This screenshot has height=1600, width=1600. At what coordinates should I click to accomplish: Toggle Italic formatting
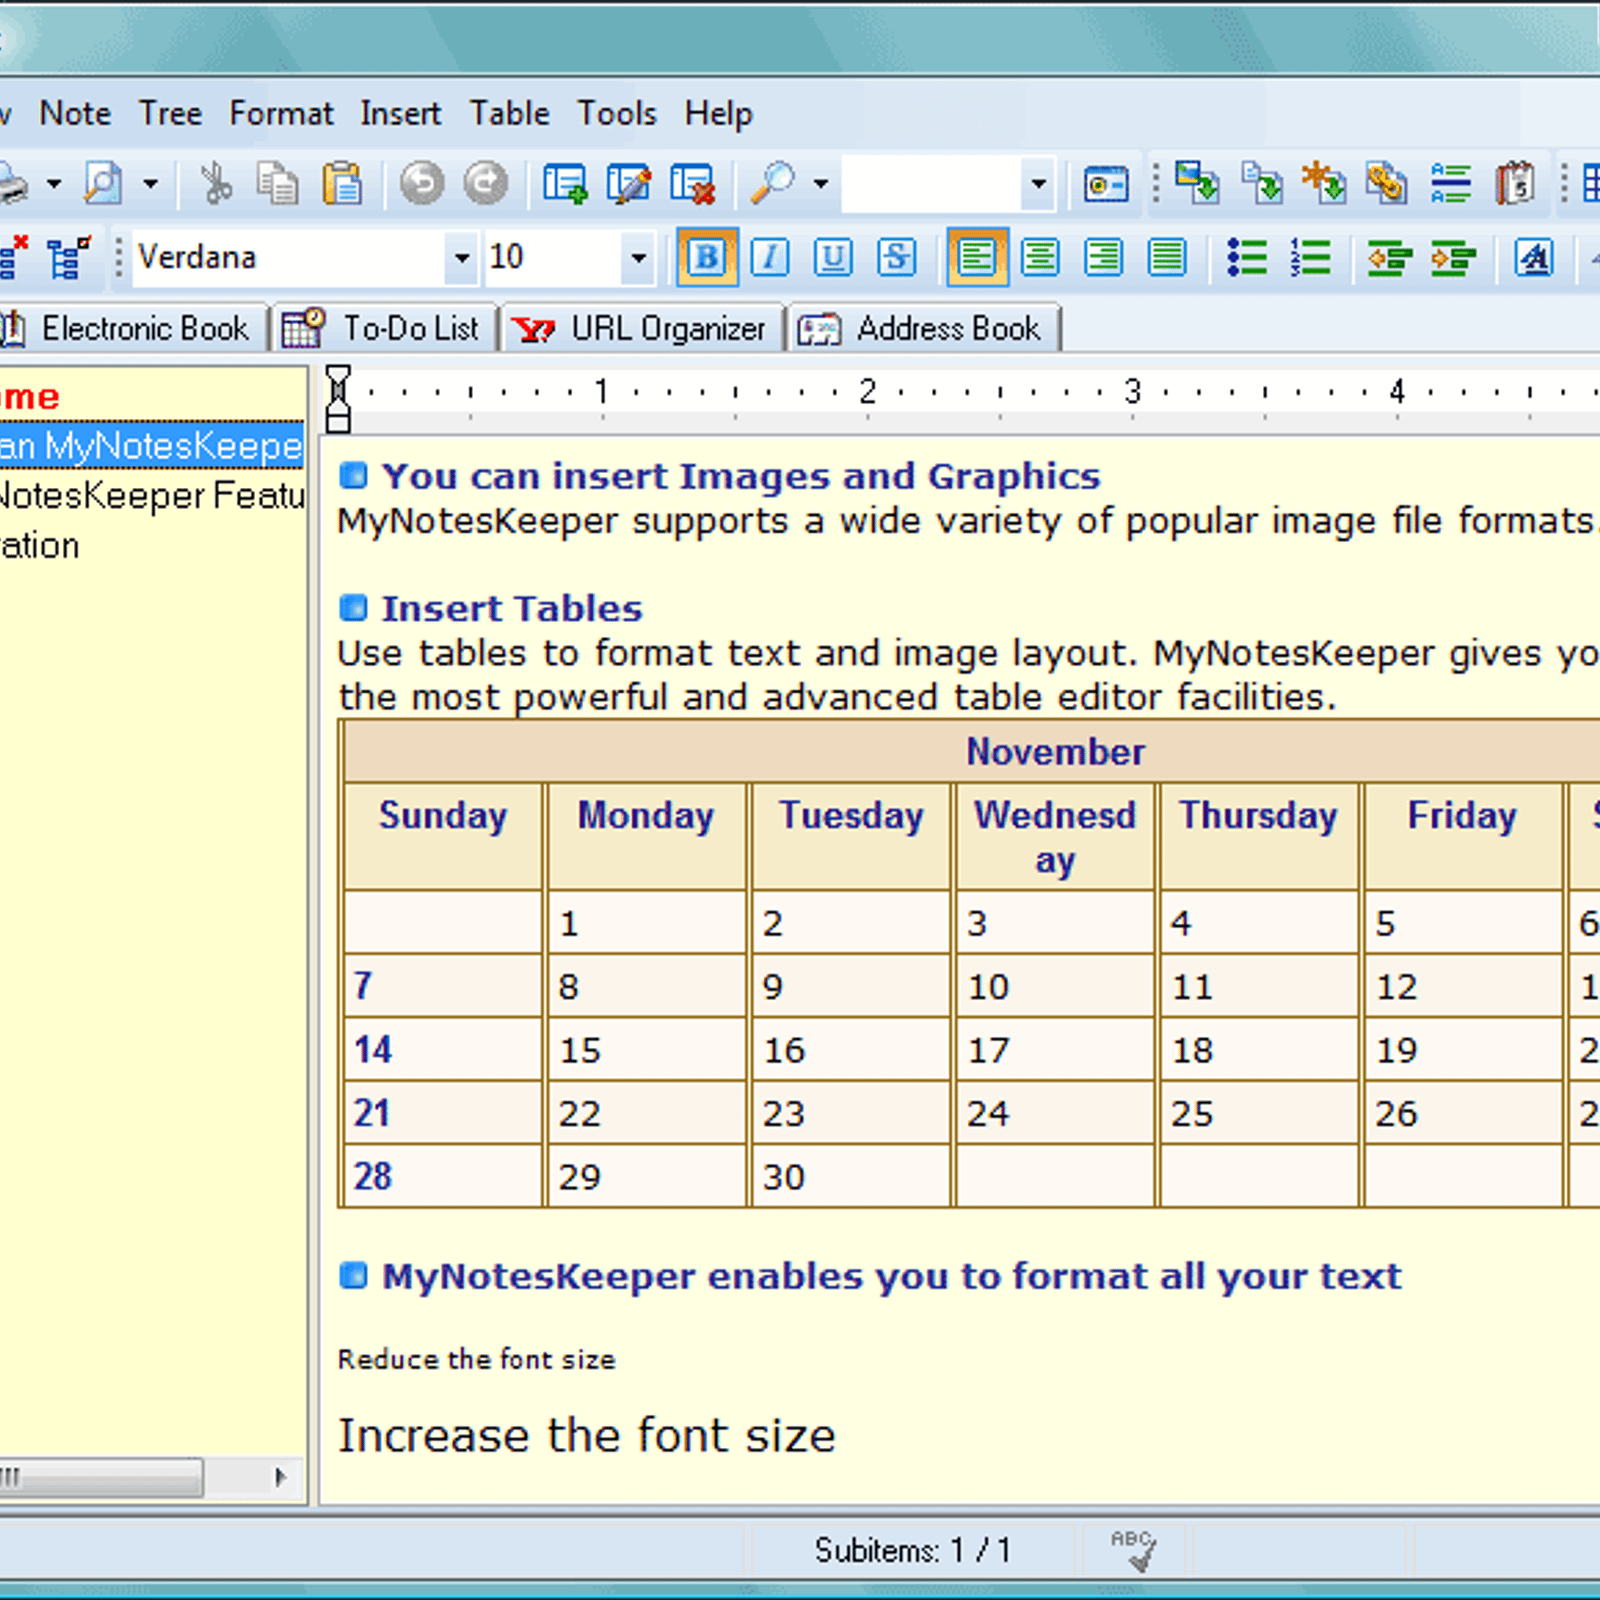coord(770,258)
